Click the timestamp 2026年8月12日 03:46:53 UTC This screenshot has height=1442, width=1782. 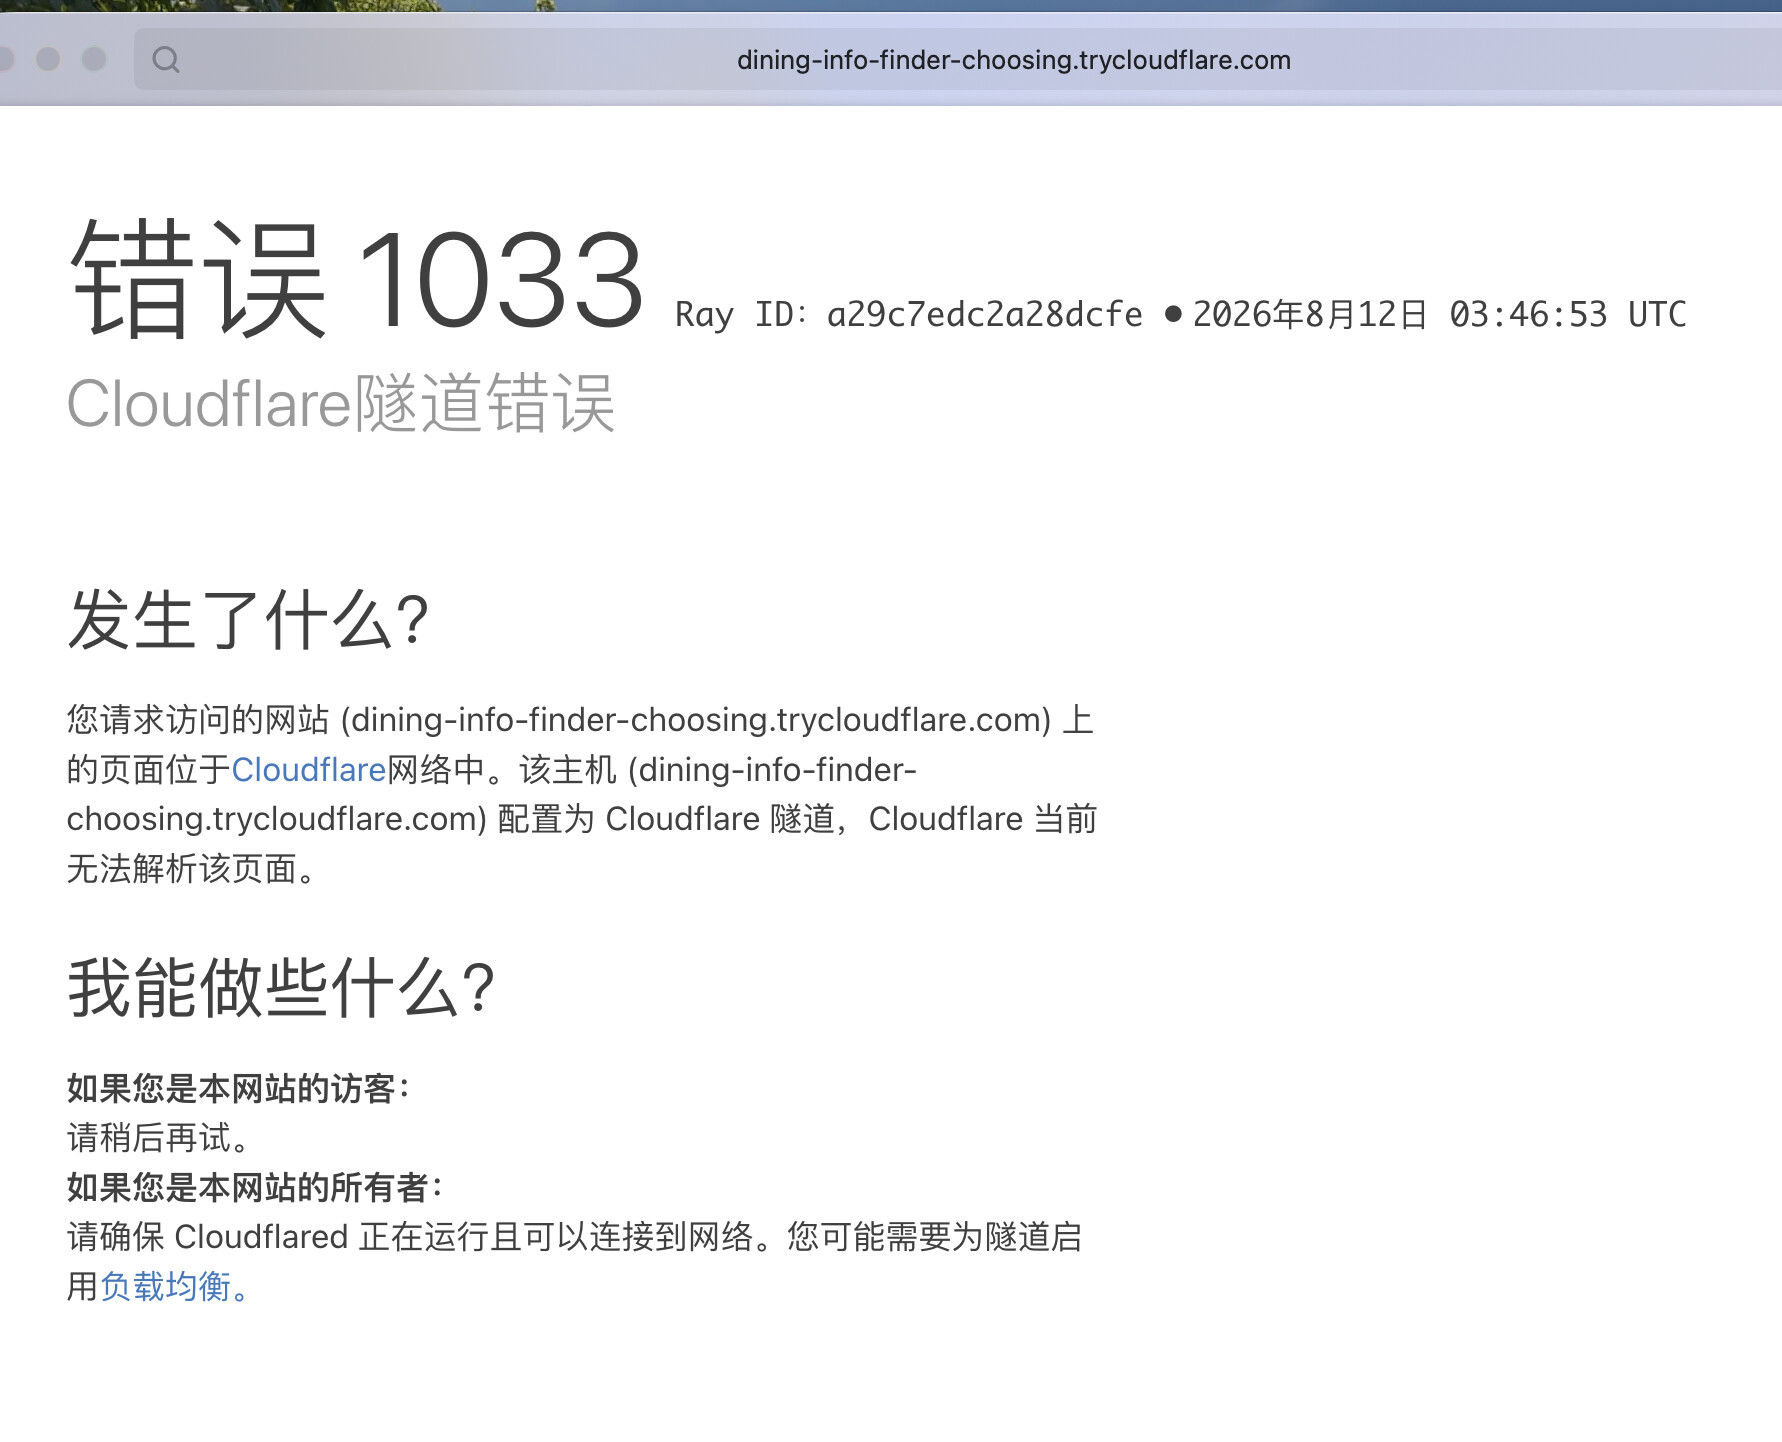click(x=1439, y=314)
